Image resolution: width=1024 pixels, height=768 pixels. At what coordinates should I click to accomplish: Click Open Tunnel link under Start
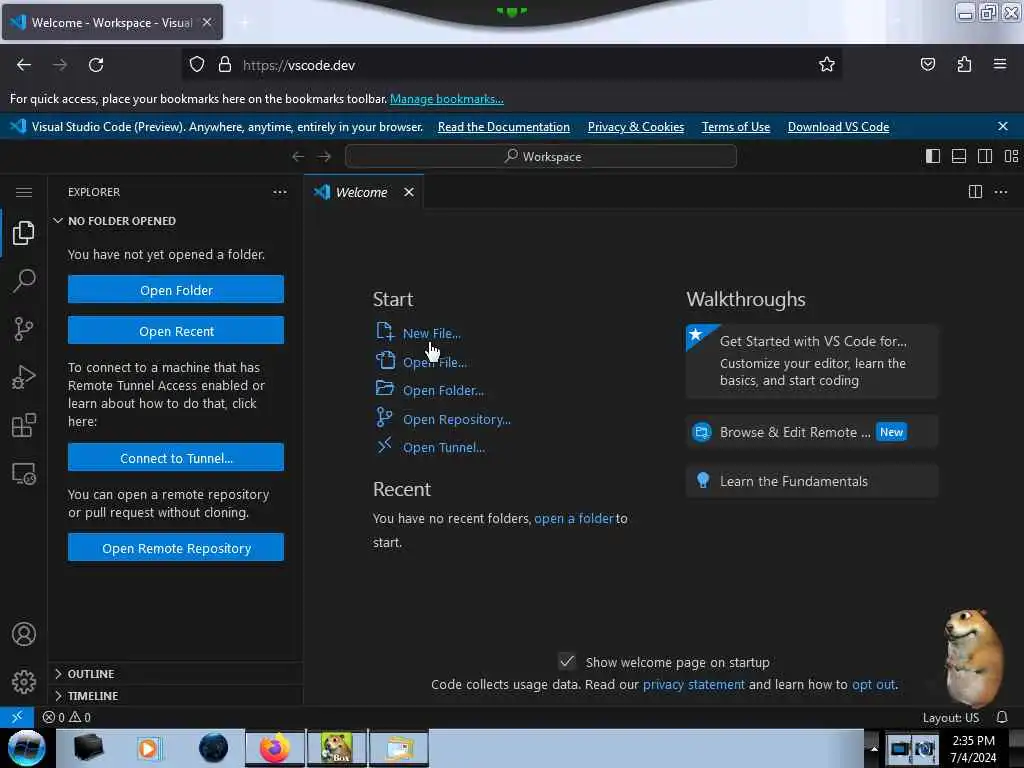(x=443, y=447)
